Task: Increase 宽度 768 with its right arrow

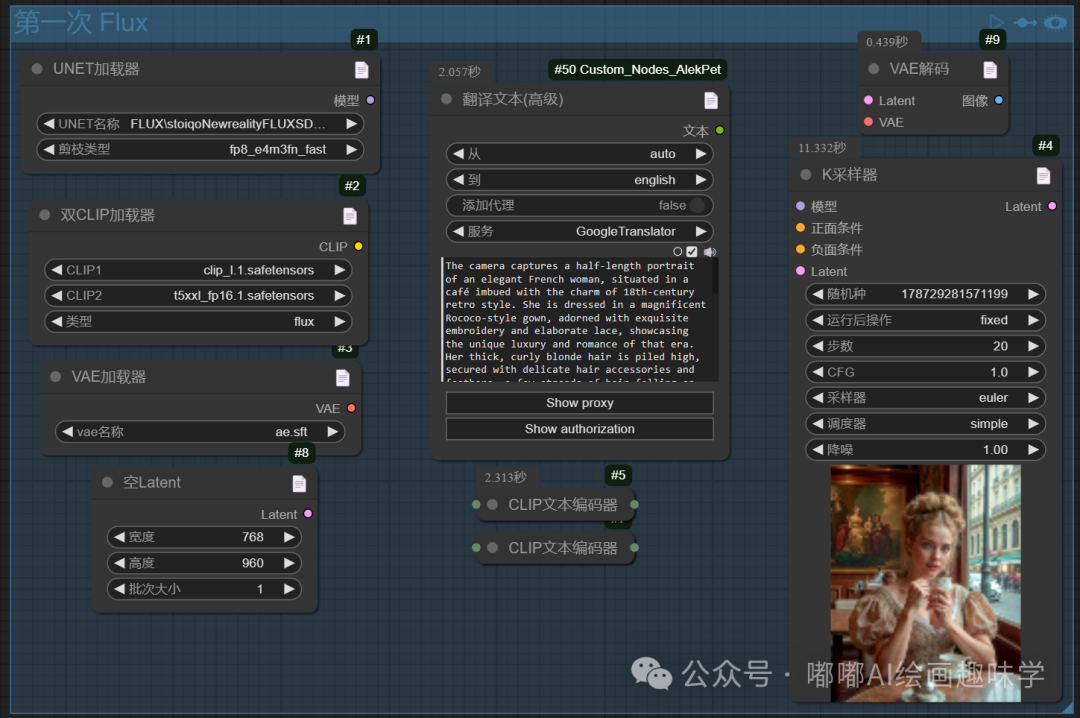Action: (289, 537)
